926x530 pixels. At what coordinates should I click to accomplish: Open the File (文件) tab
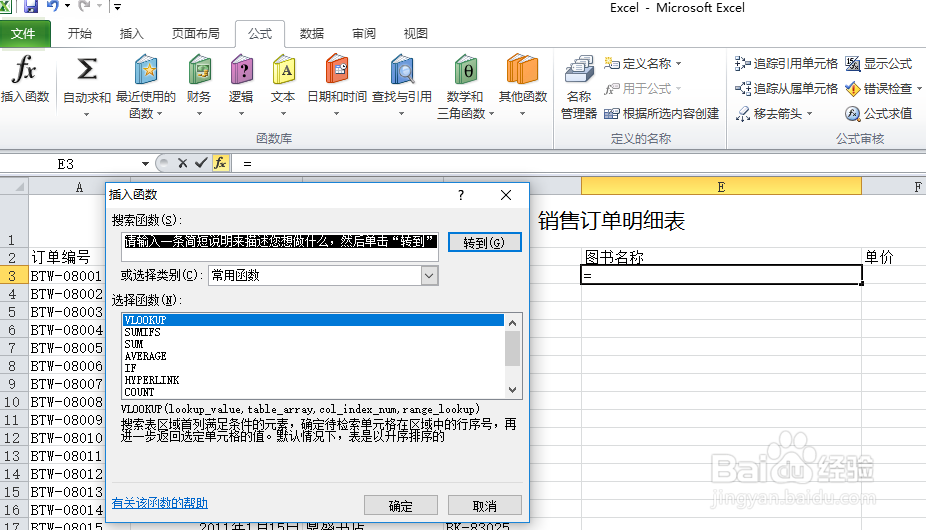click(24, 34)
